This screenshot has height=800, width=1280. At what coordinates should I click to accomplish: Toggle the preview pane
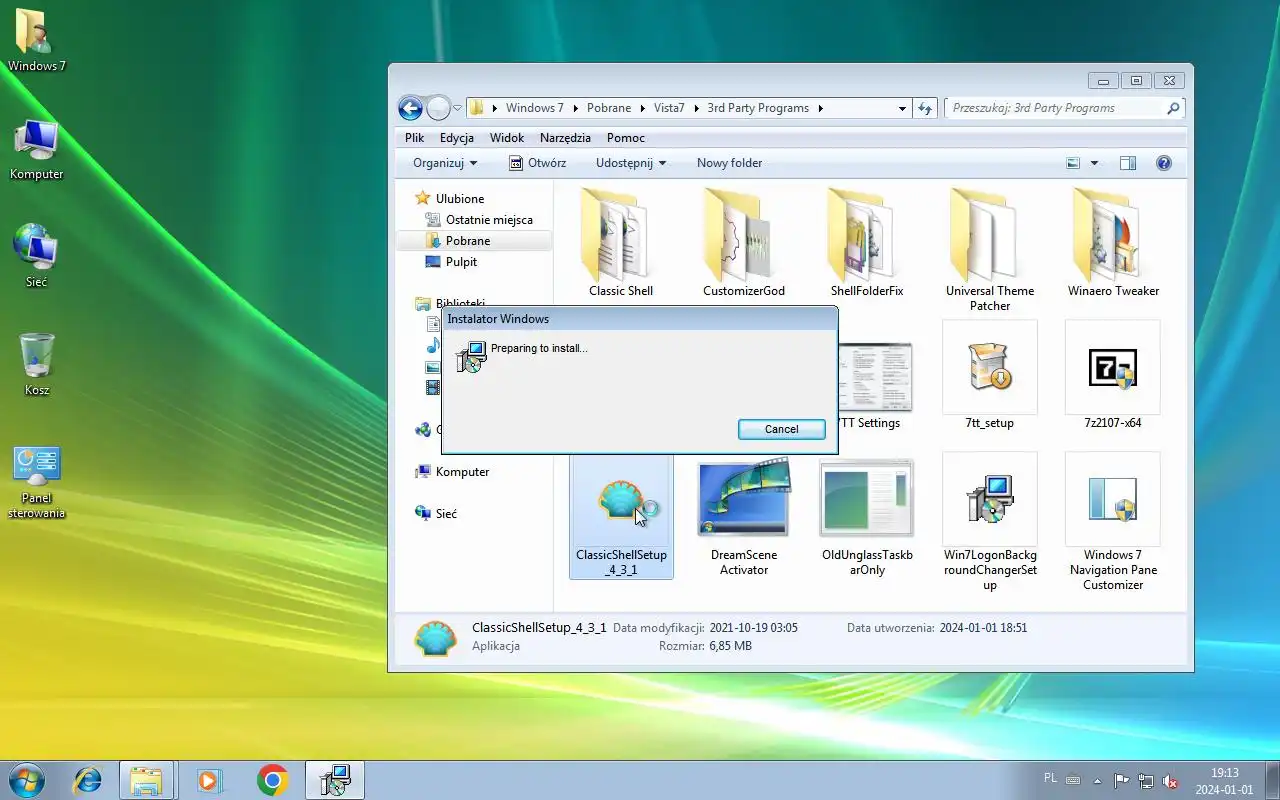[1128, 163]
